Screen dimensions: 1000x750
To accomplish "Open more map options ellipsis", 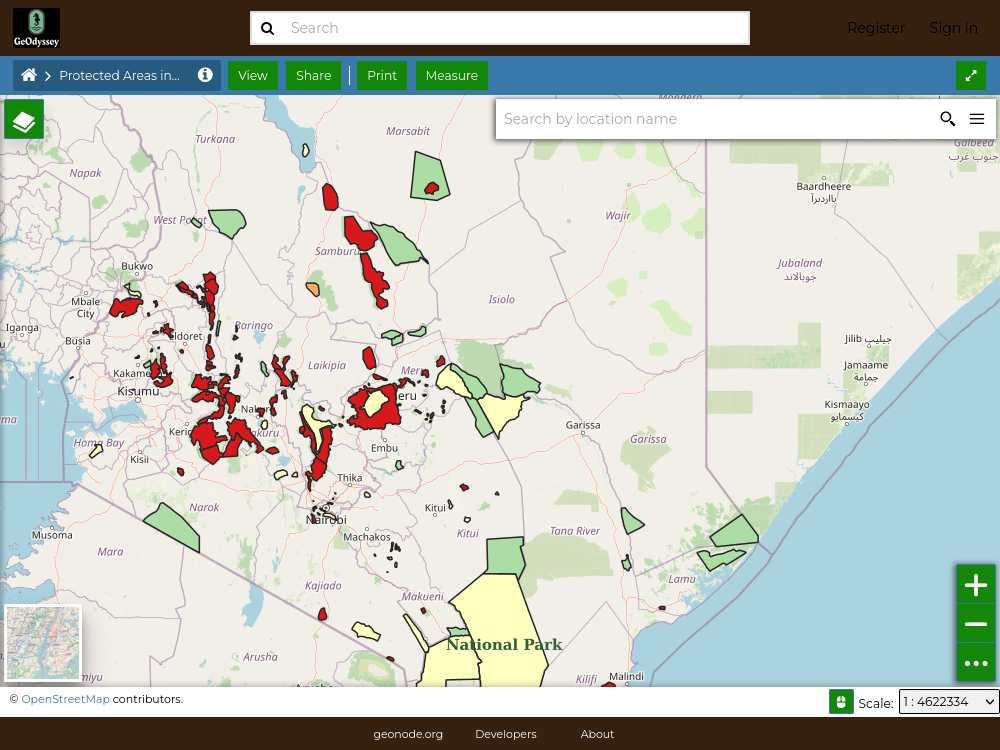I will (x=976, y=663).
